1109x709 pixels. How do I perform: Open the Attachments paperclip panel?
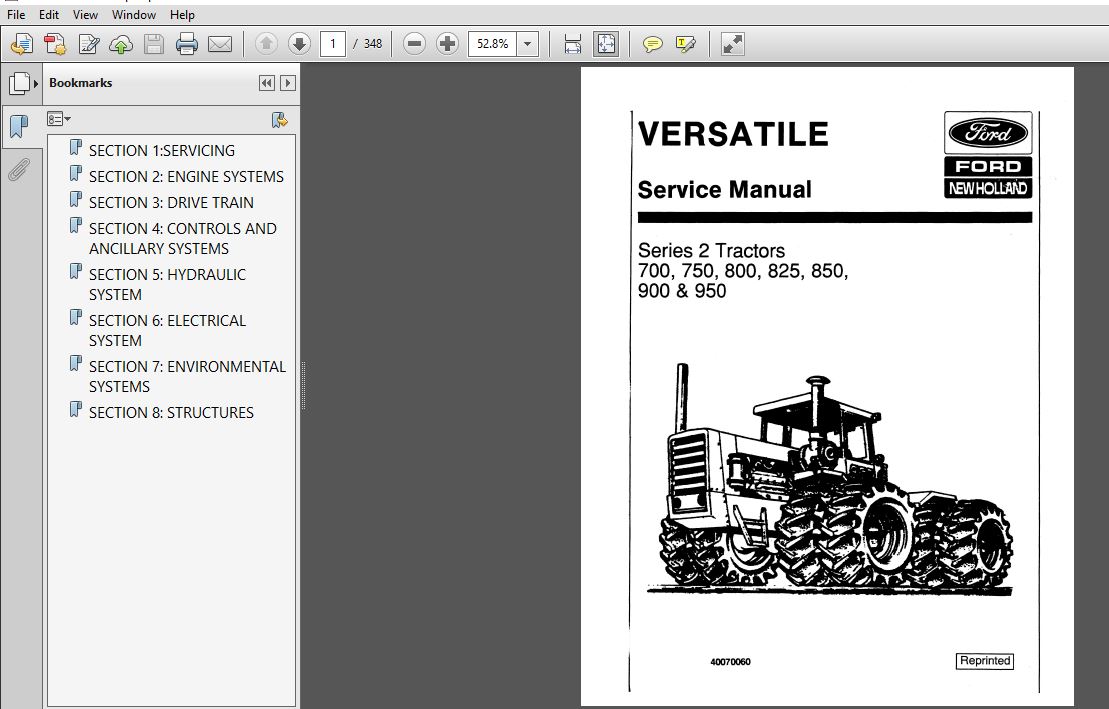click(x=19, y=170)
